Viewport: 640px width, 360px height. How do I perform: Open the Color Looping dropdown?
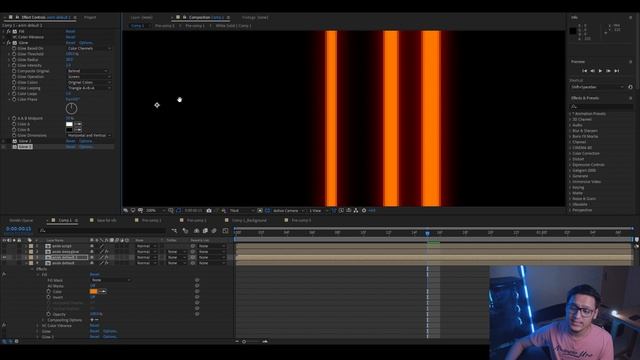(89, 88)
